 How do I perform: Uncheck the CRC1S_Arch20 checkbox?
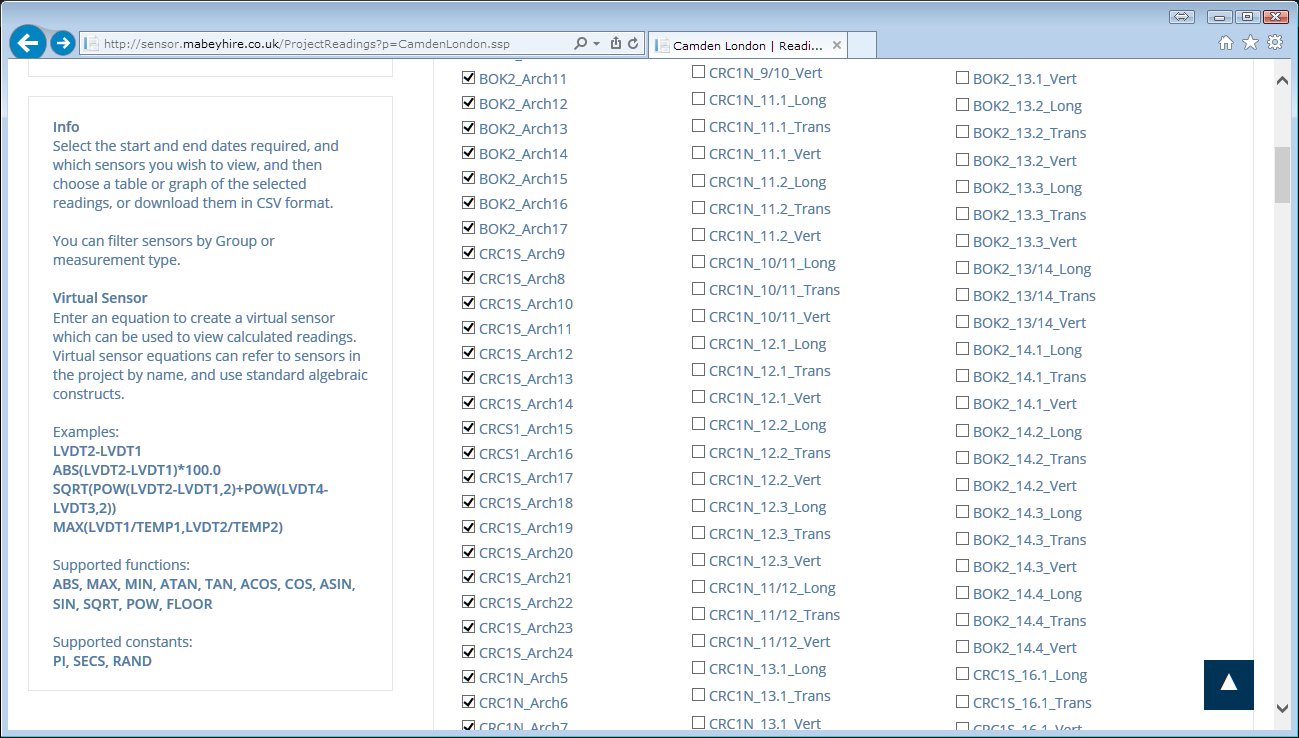click(469, 552)
